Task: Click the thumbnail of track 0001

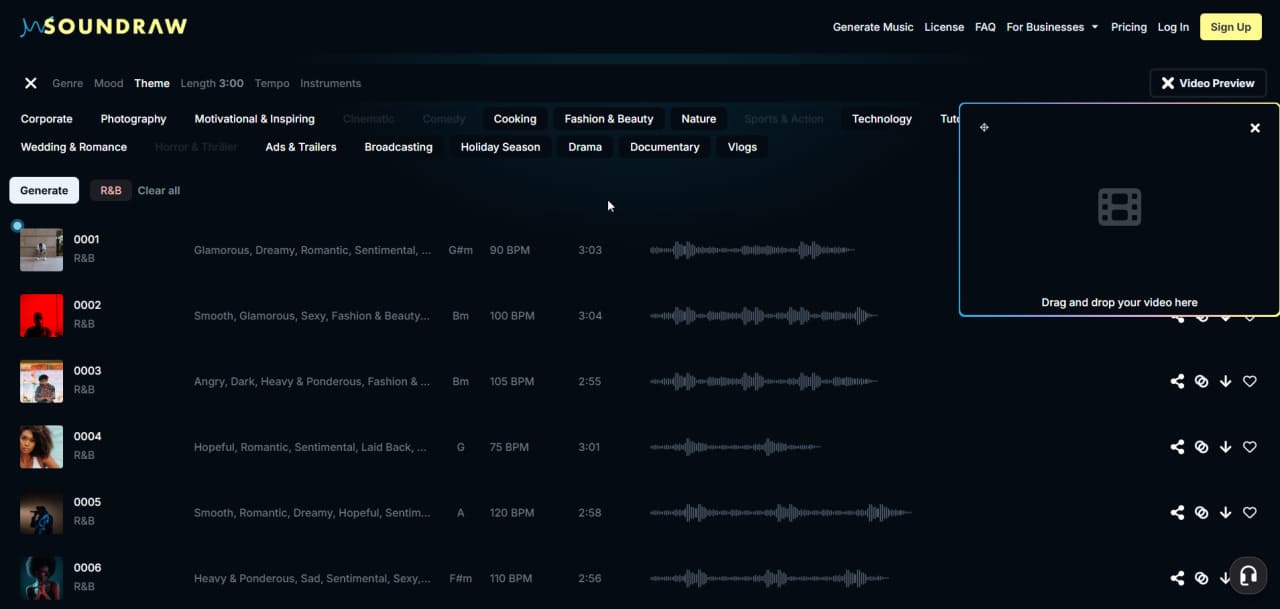Action: [41, 249]
